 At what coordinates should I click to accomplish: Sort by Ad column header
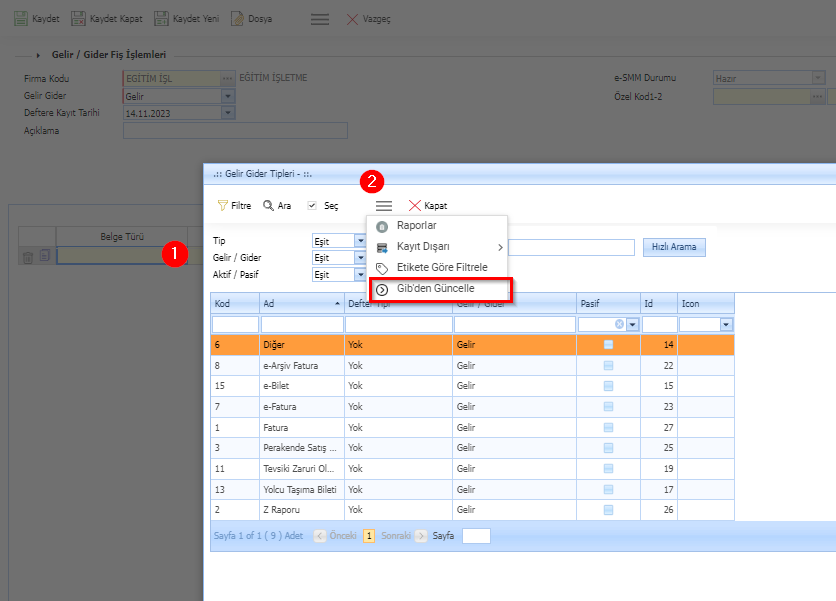click(x=302, y=303)
